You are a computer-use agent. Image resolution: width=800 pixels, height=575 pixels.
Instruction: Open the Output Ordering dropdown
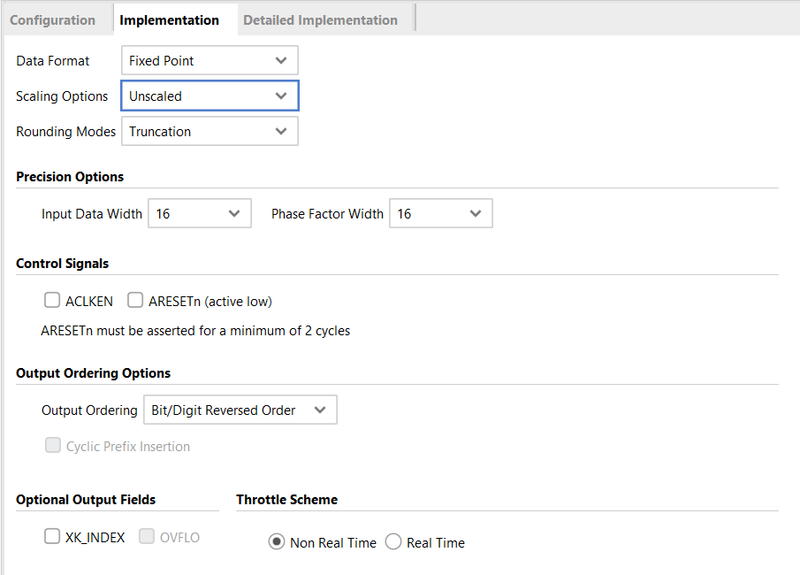pyautogui.click(x=240, y=410)
